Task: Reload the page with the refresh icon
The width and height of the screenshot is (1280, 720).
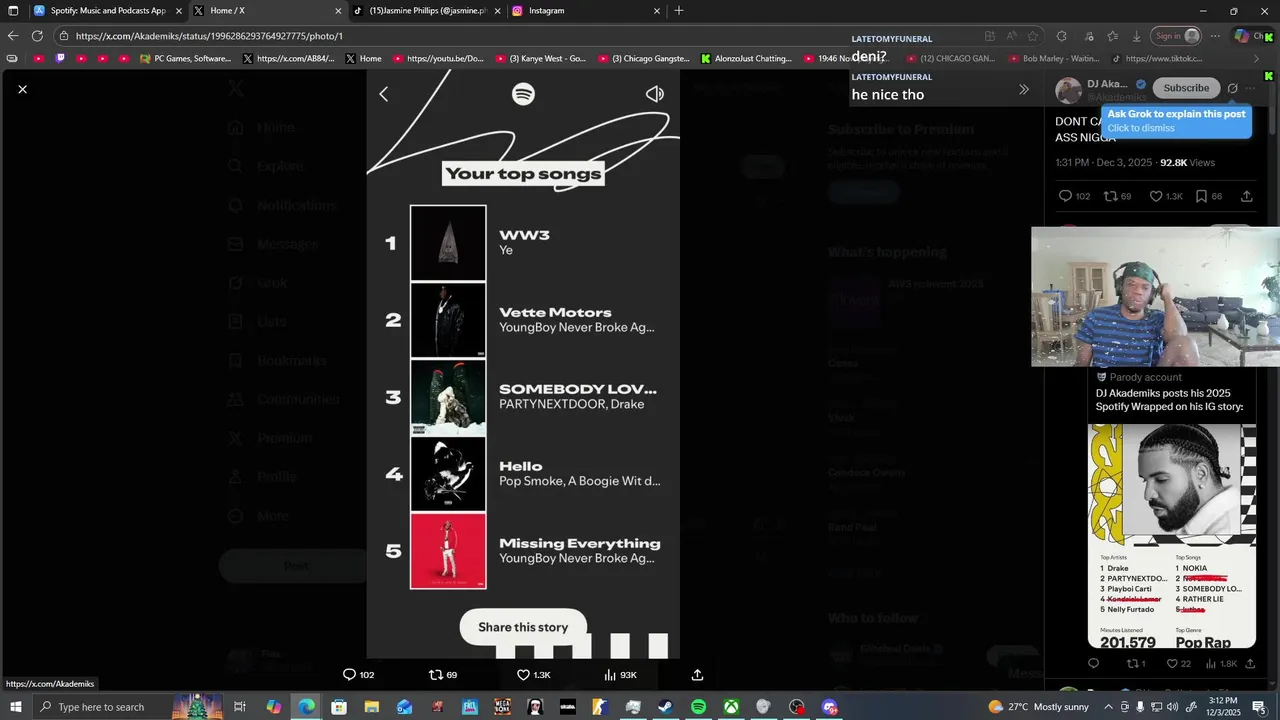Action: pos(37,36)
